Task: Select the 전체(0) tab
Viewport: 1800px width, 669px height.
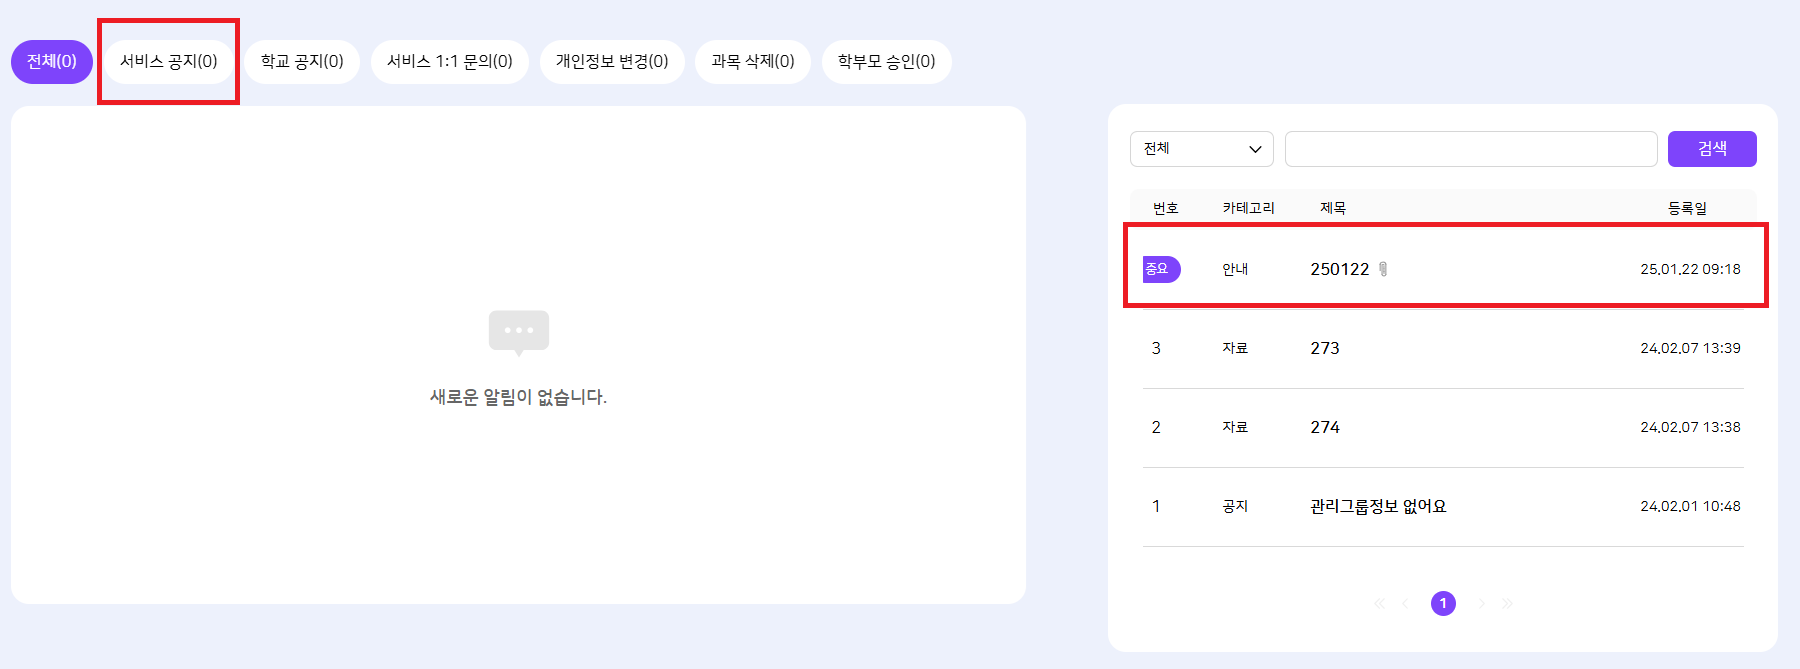Action: pyautogui.click(x=52, y=62)
